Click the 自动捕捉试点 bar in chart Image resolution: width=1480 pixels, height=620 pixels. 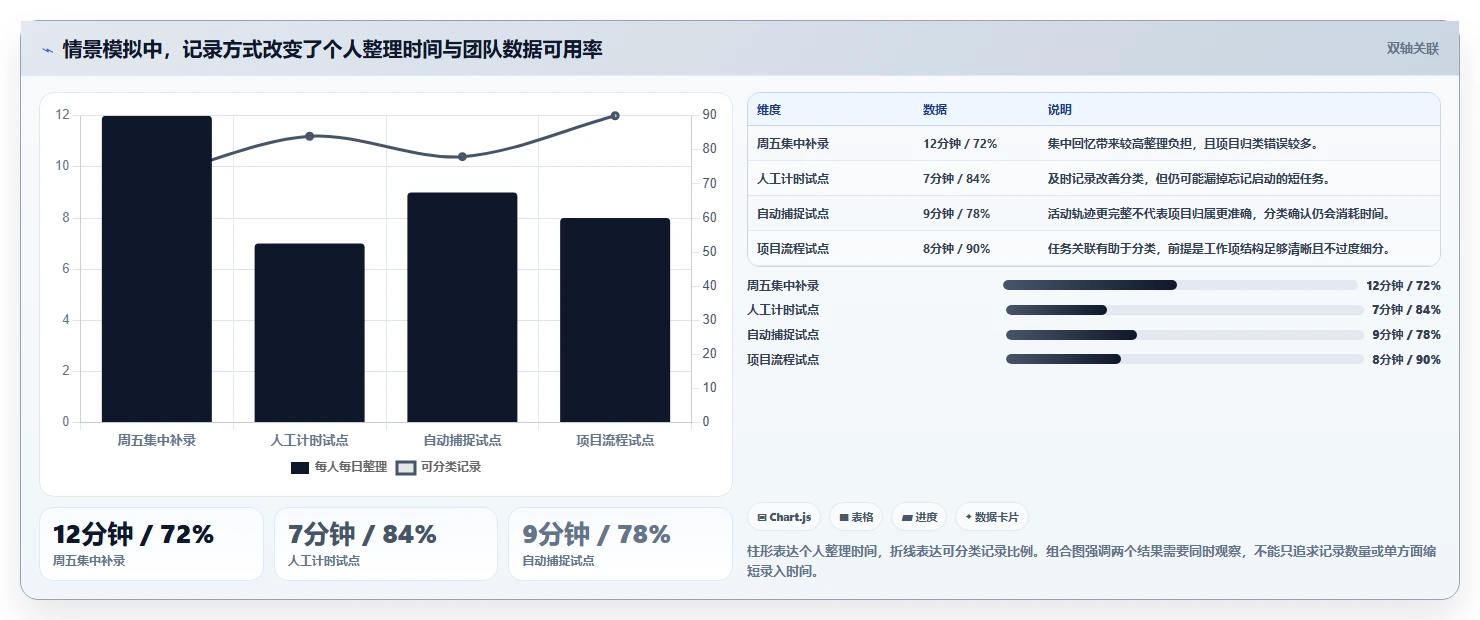pos(462,307)
